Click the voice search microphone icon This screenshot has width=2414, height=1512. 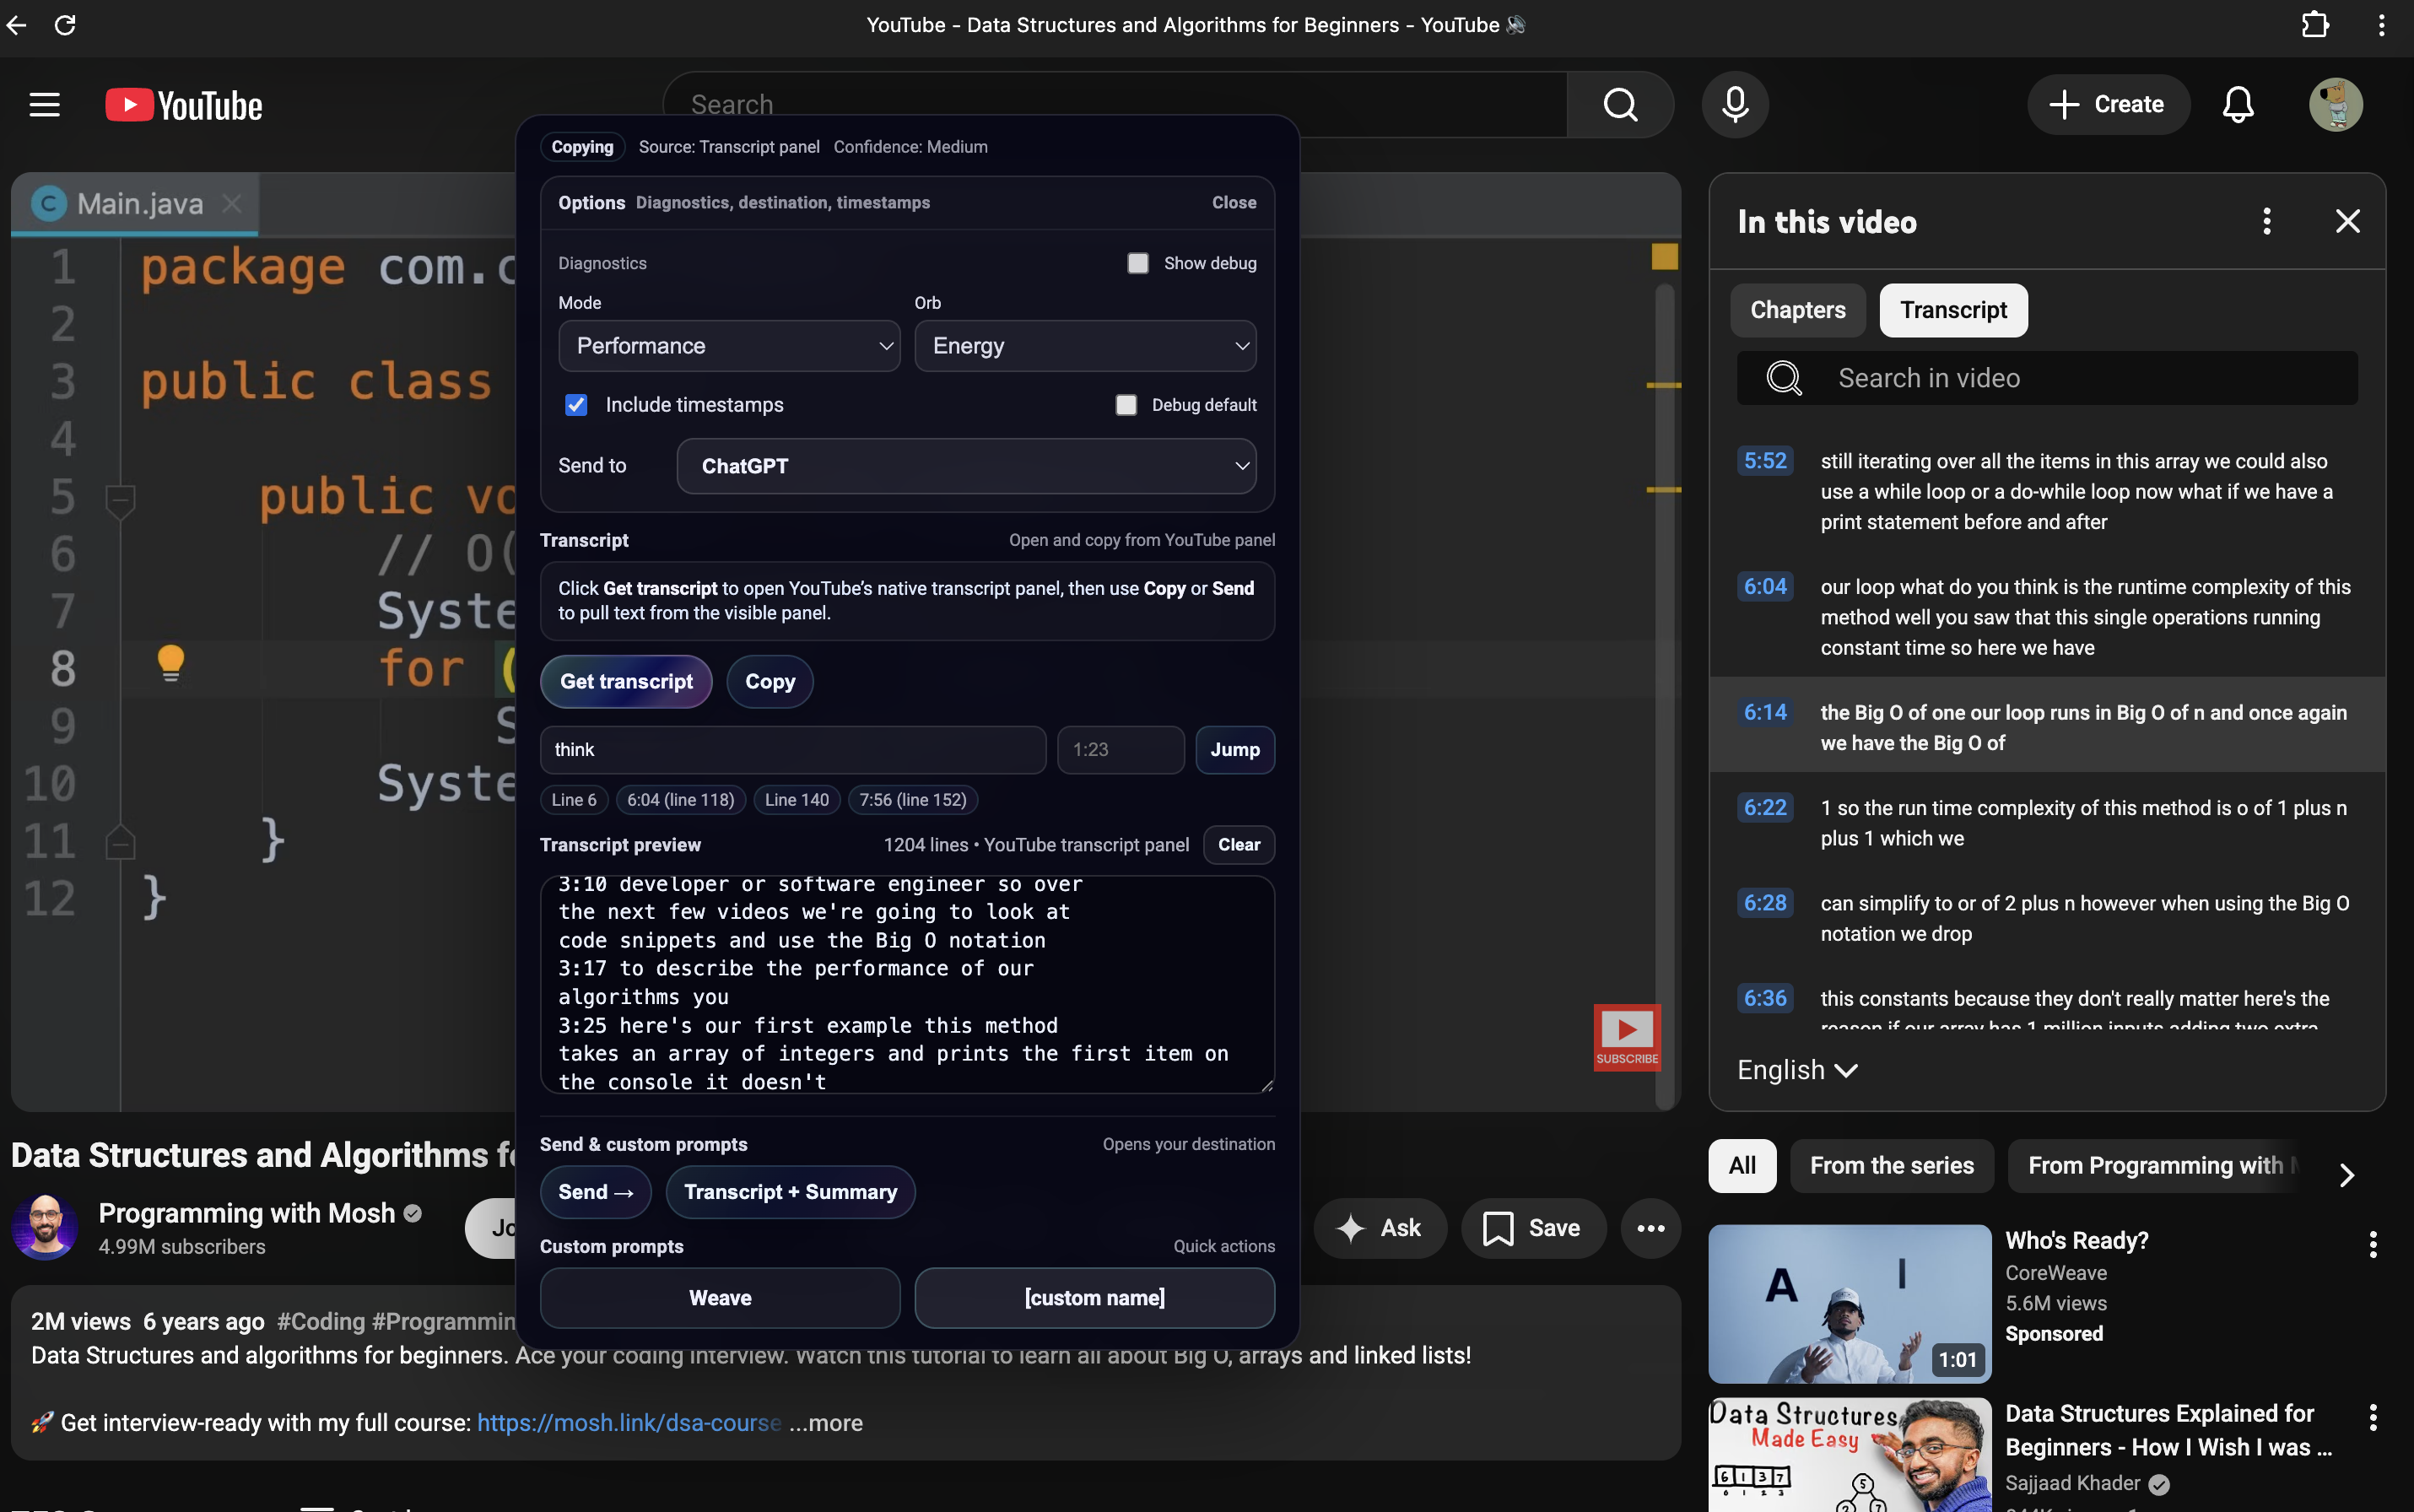1735,105
